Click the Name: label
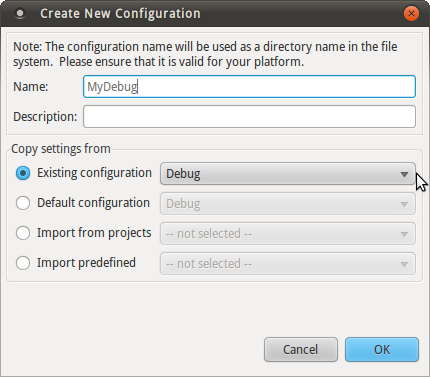This screenshot has width=430, height=377. (x=31, y=87)
